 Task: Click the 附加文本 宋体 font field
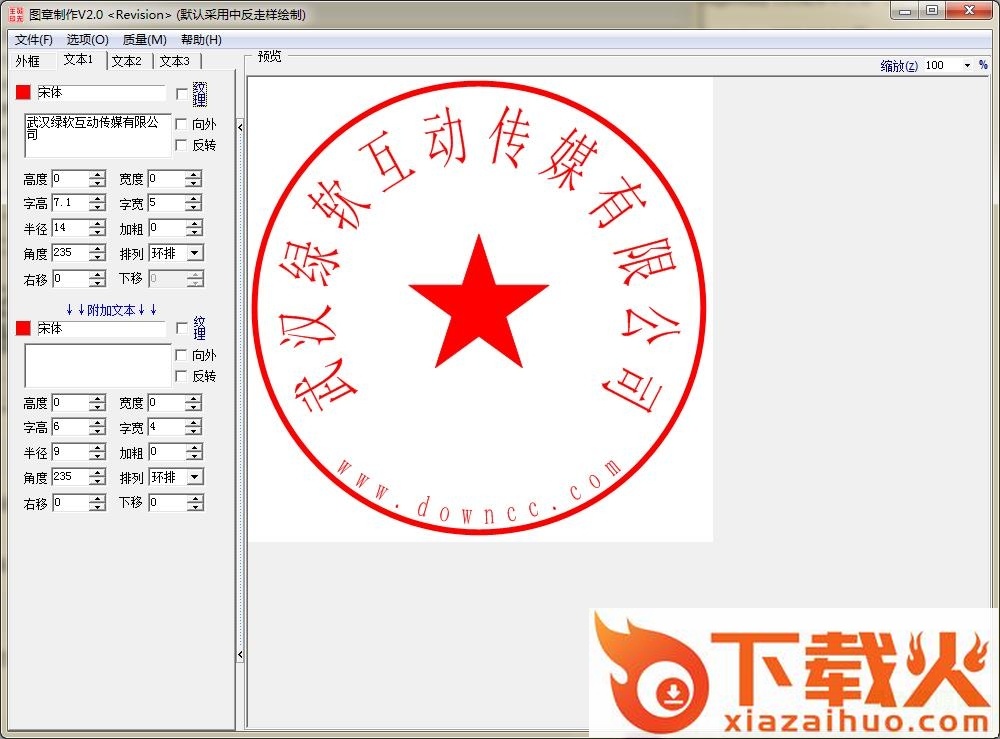[101, 328]
